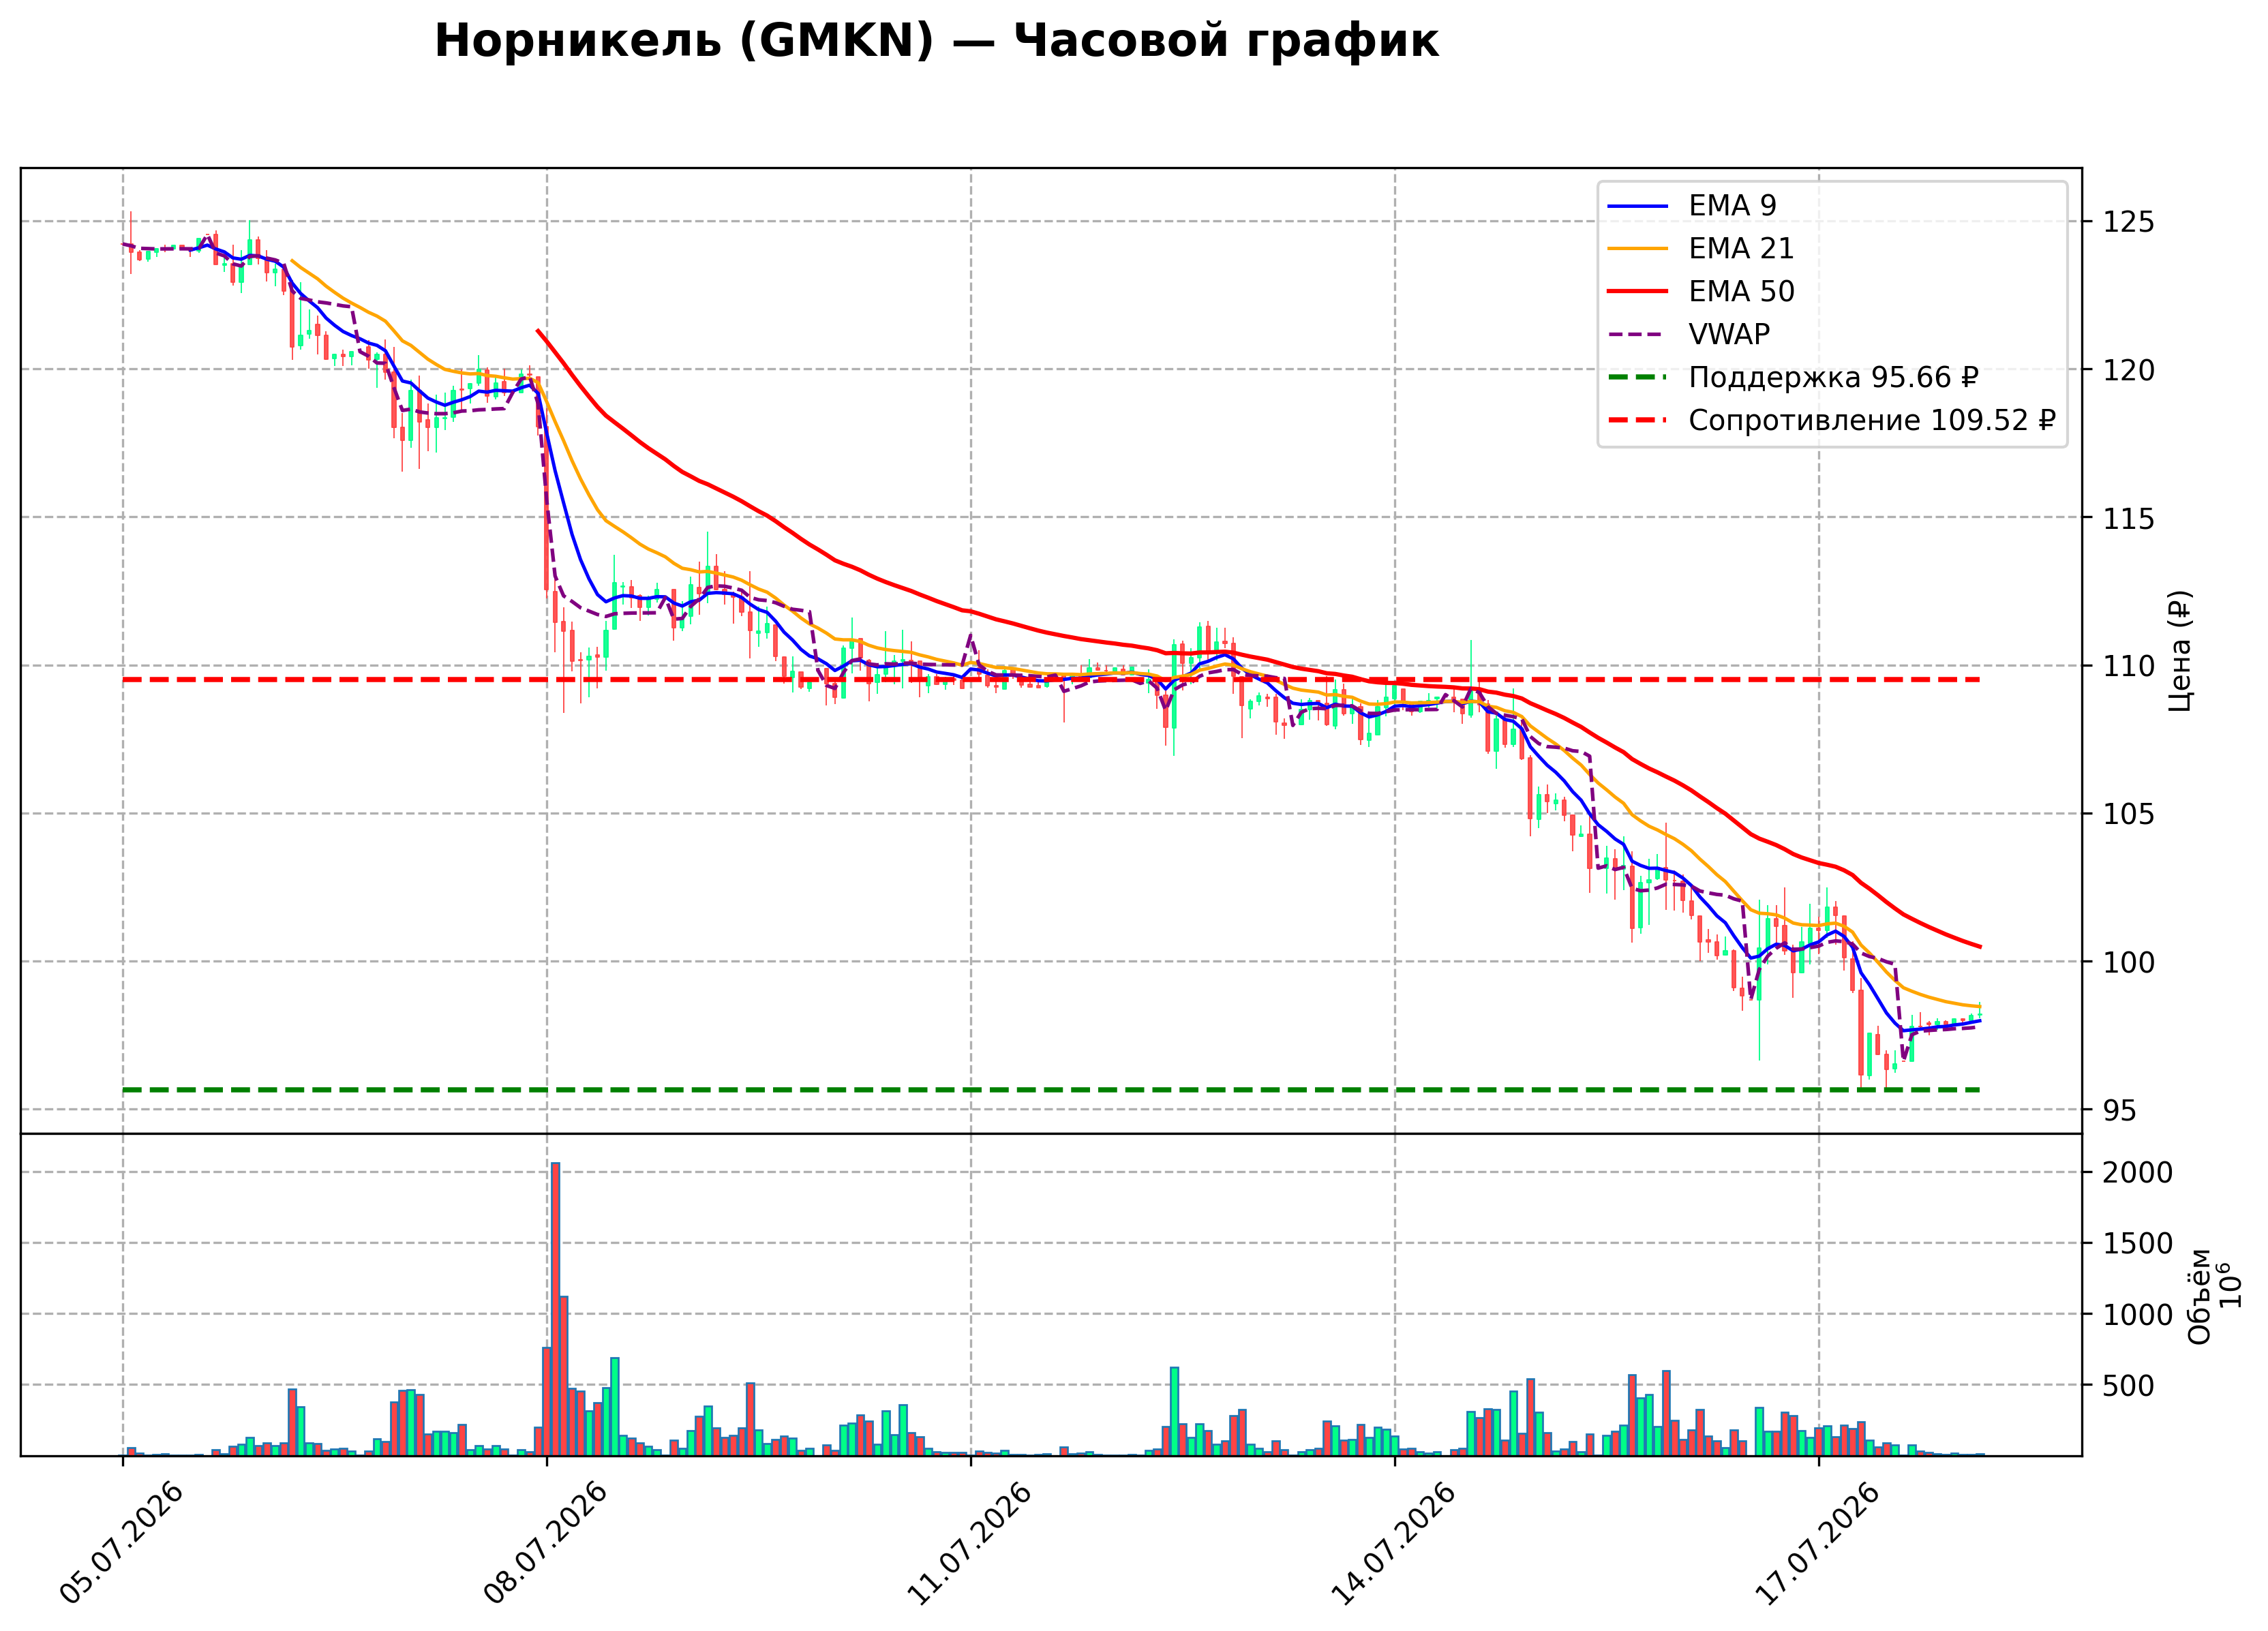Click volume axis tick '500'

point(2128,1386)
